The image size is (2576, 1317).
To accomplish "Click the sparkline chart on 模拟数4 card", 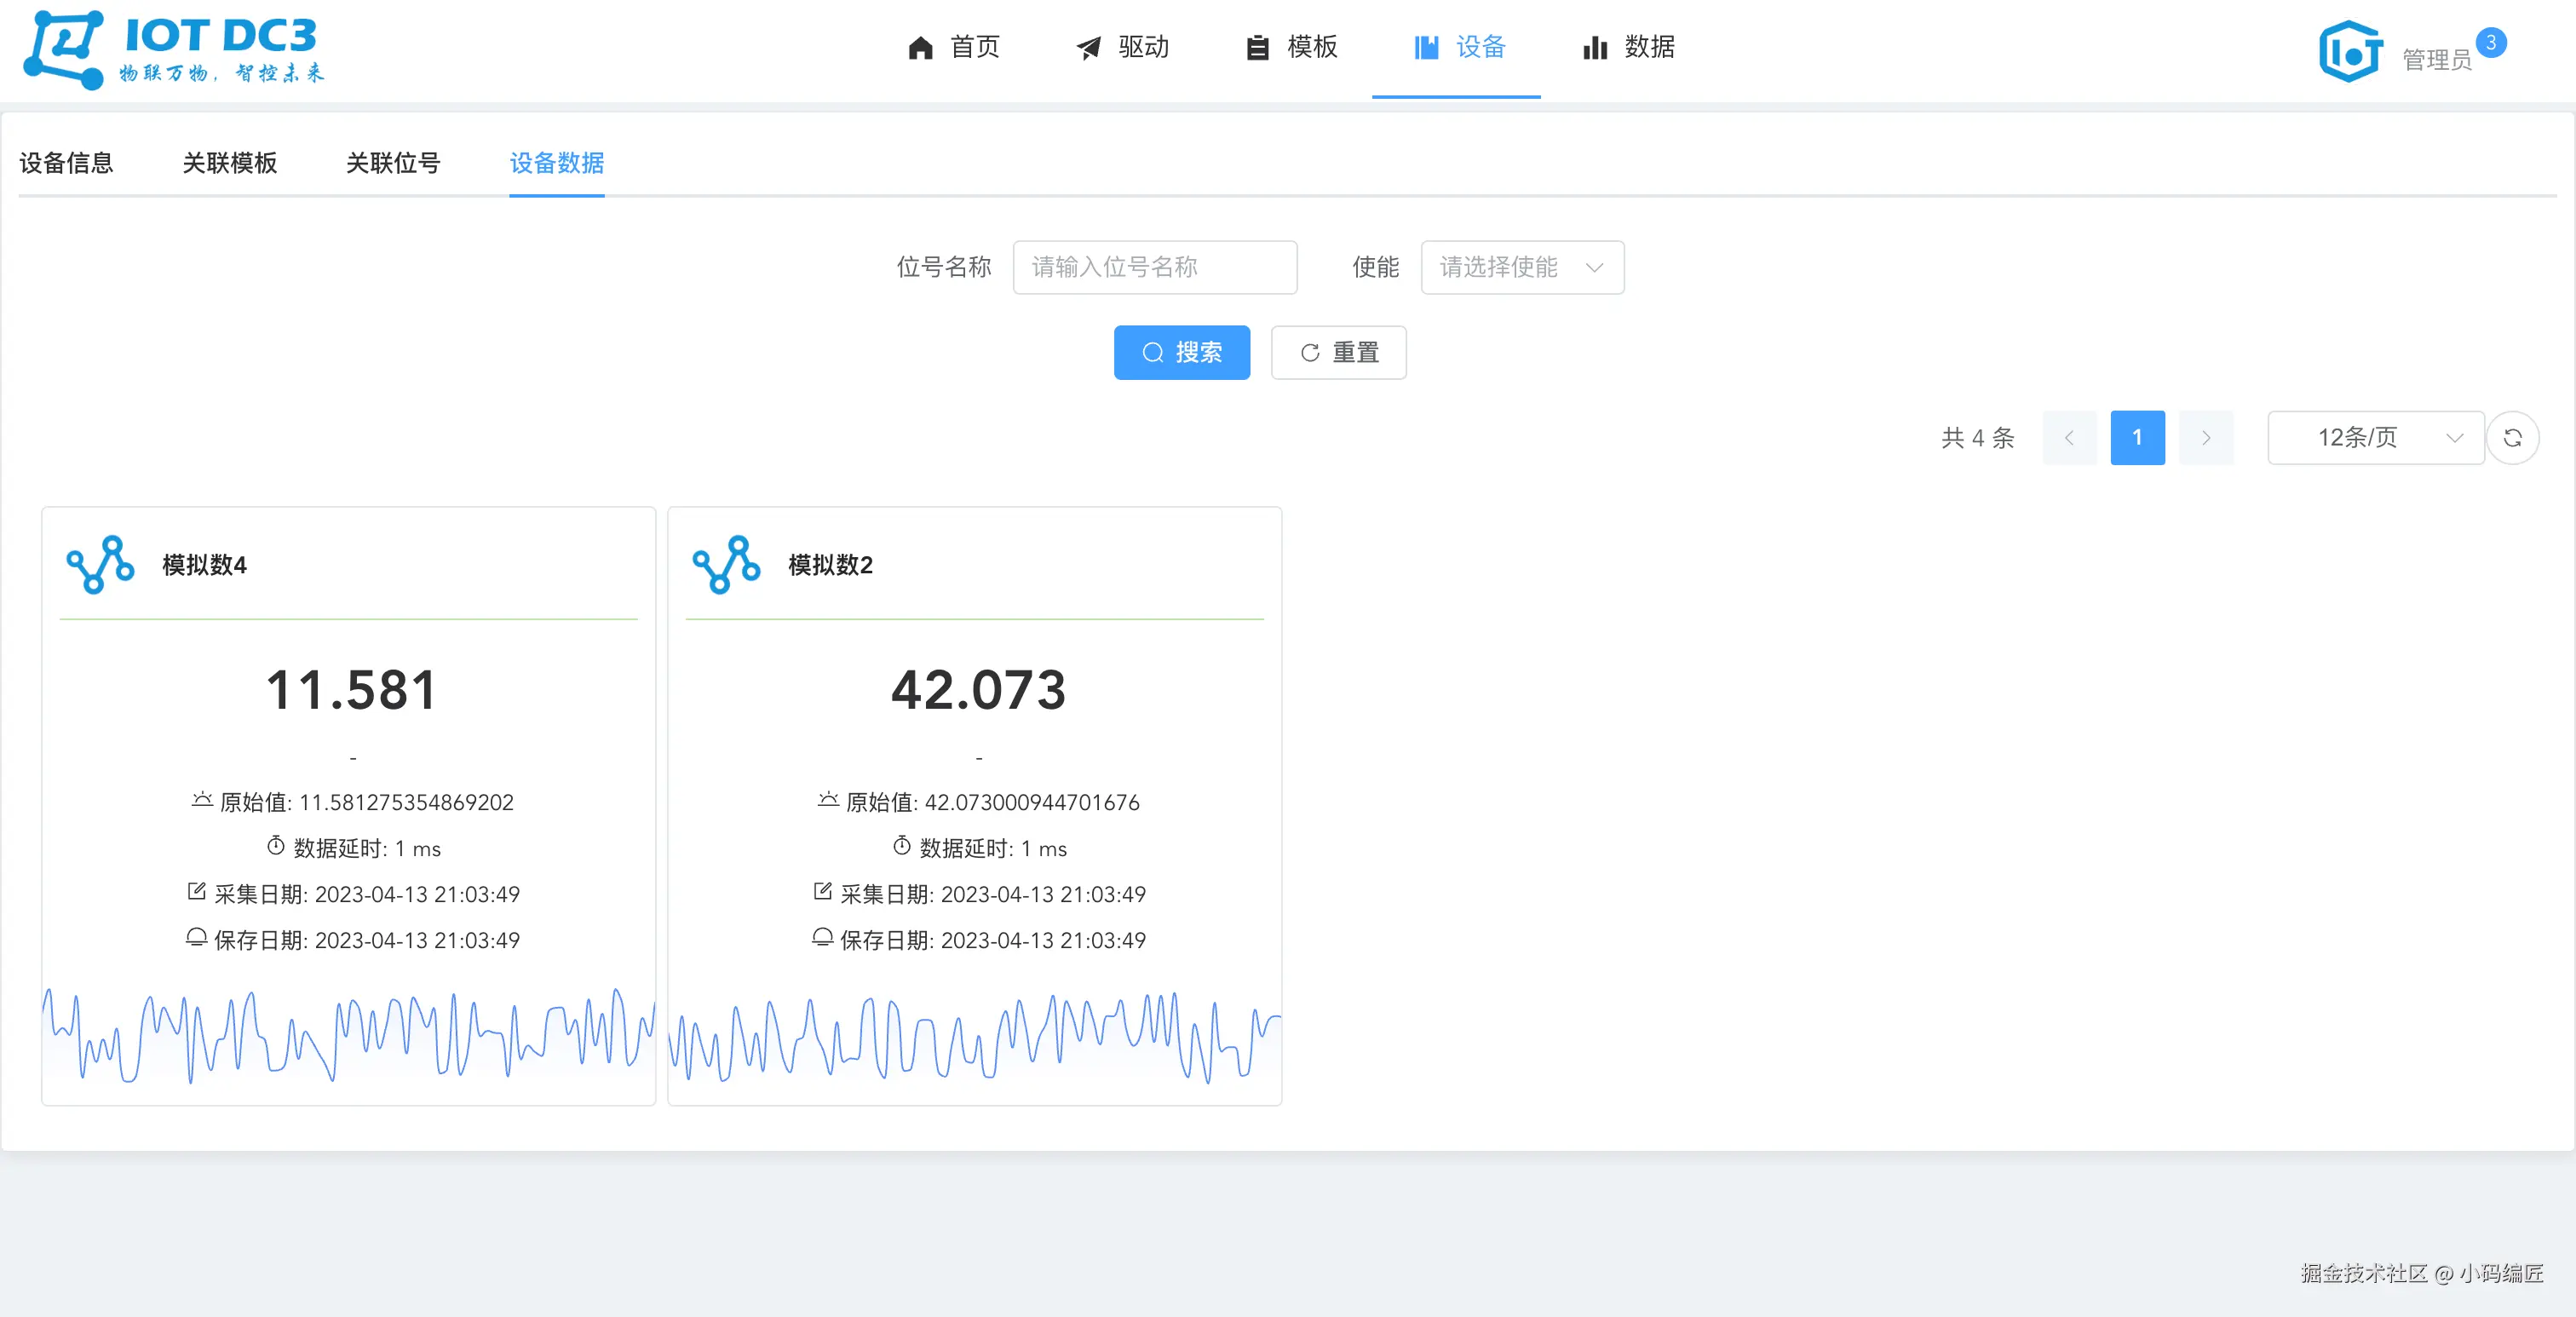I will point(348,1035).
